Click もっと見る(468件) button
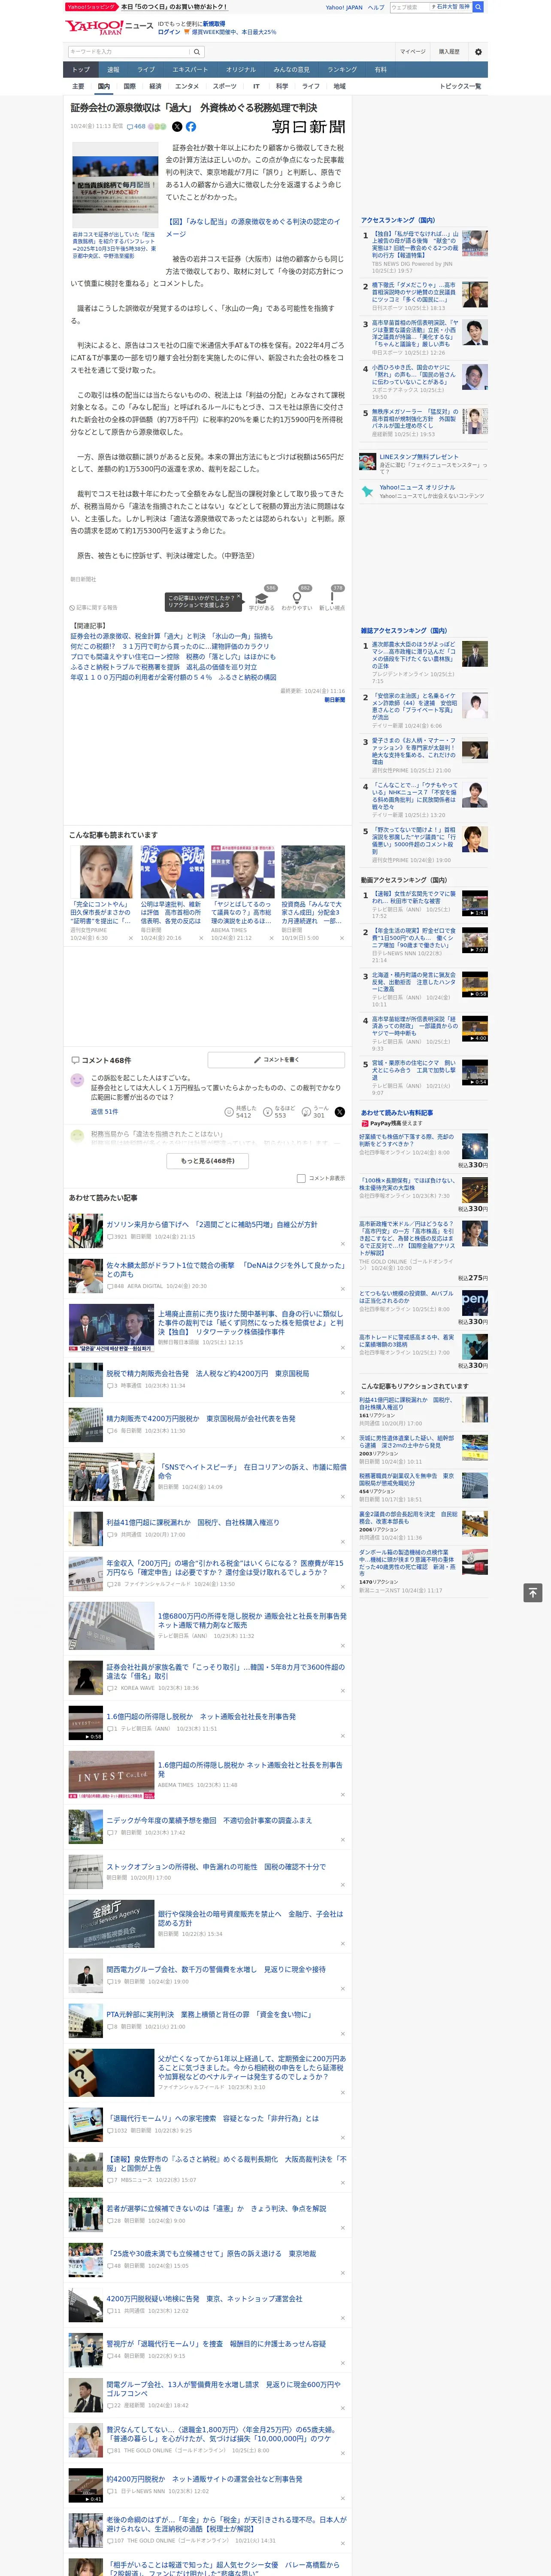551x2576 pixels. [x=208, y=1161]
